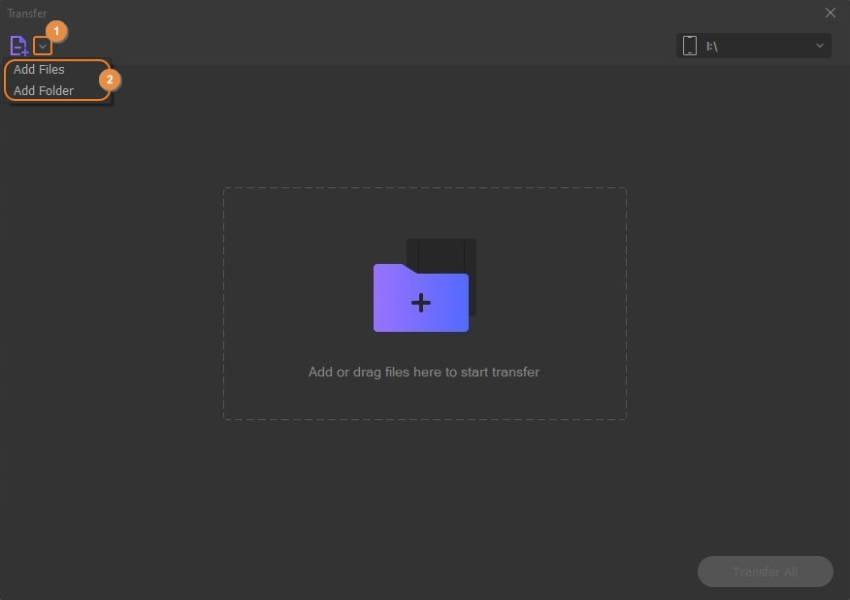Click the purple folder icon

tap(420, 299)
